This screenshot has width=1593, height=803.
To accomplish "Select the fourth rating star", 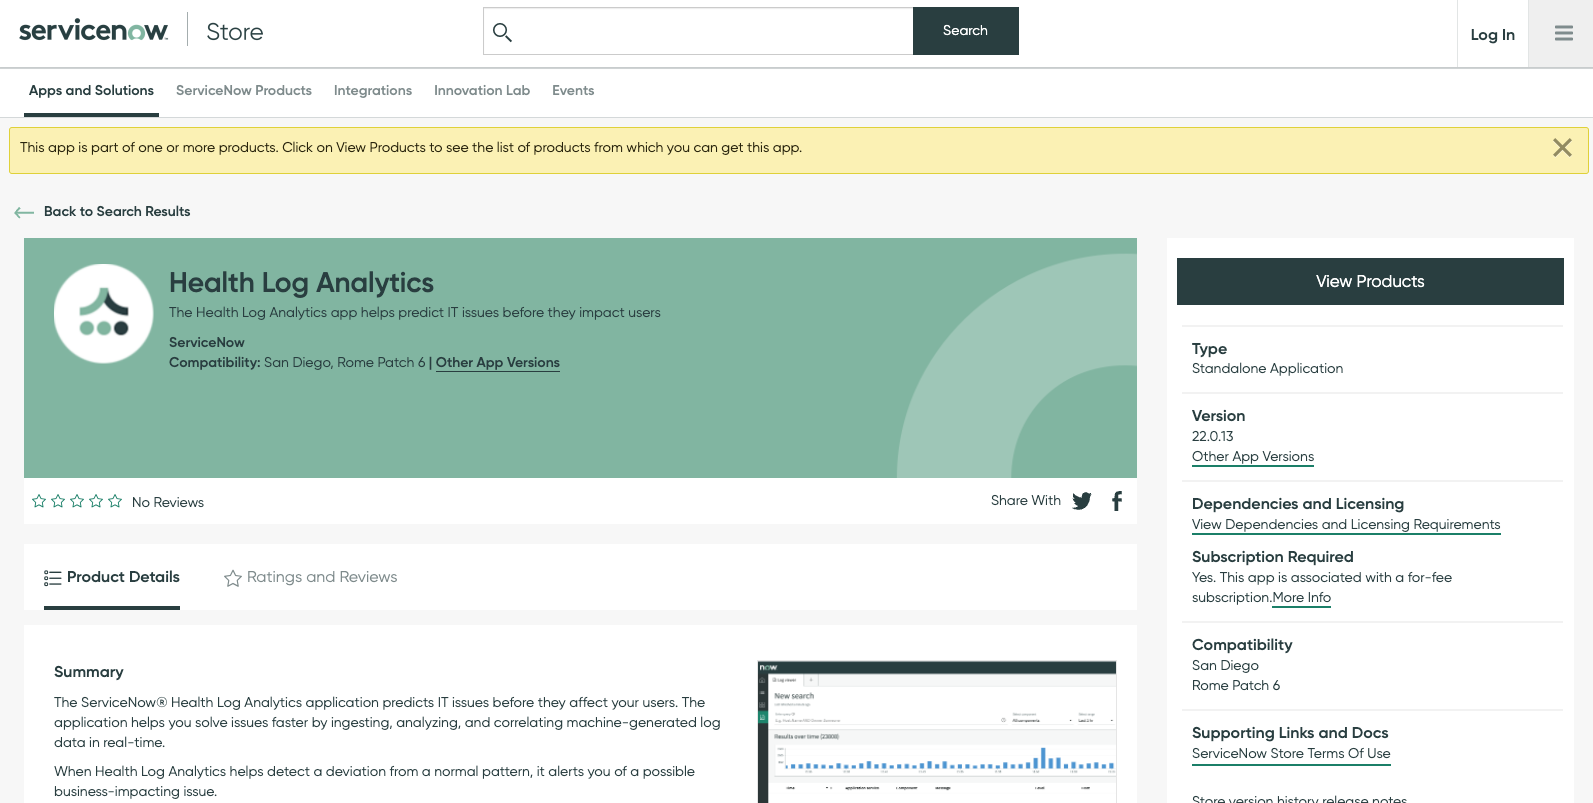I will pyautogui.click(x=96, y=501).
